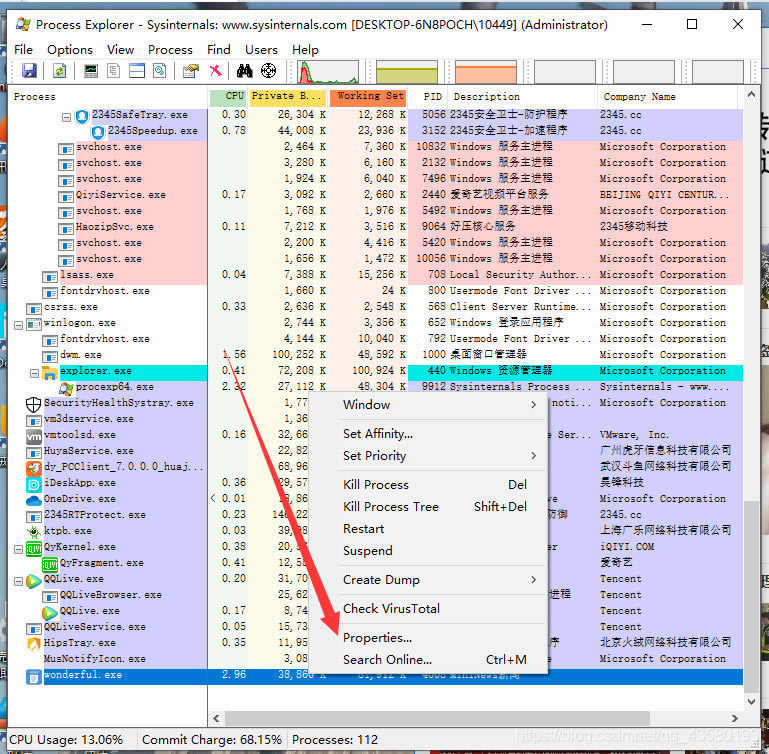The width and height of the screenshot is (769, 754).
Task: Click the crosshair Find Window's Process icon
Action: tap(268, 71)
